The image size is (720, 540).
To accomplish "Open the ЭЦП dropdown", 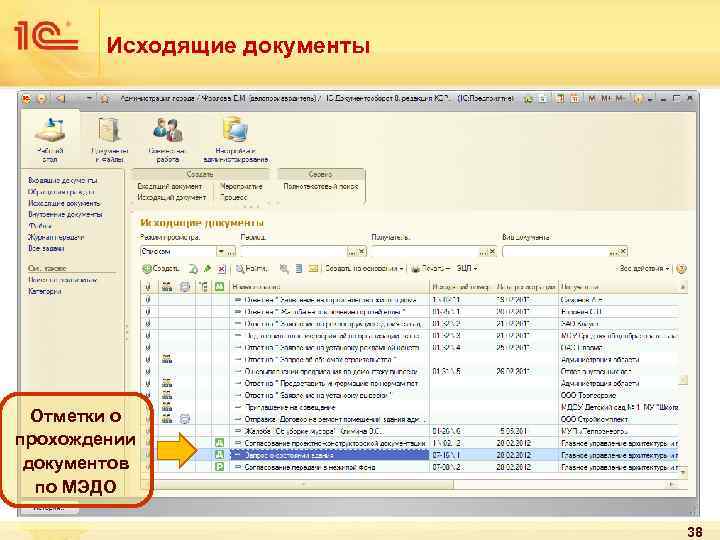I will [467, 269].
